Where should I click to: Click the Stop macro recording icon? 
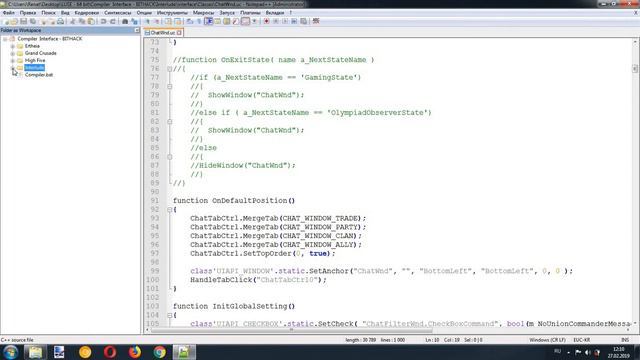pos(275,21)
